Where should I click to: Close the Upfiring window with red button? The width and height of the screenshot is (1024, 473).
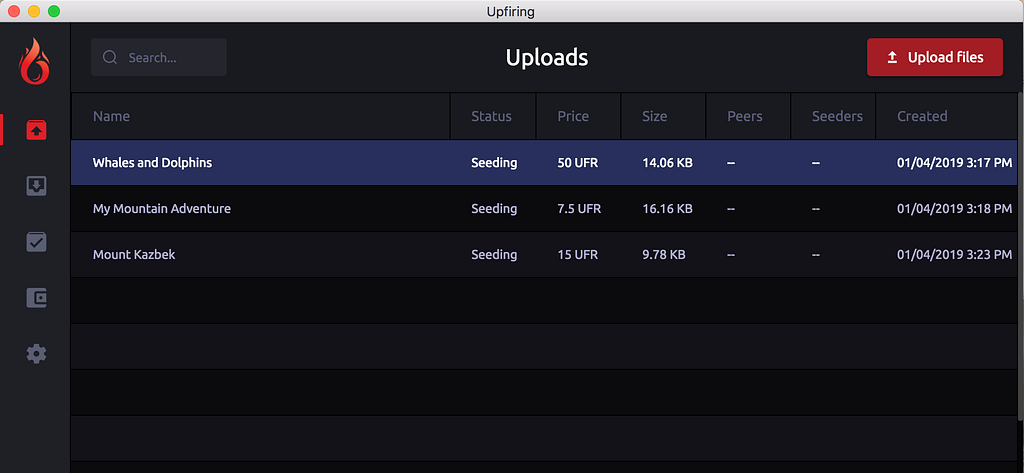tap(14, 11)
